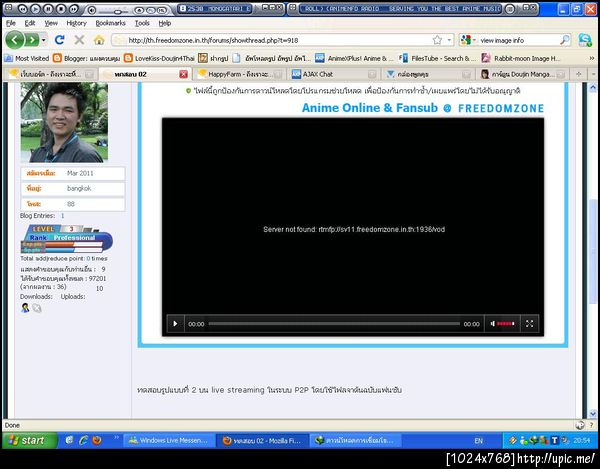Switch to the HappyFarm tab
Viewport: 600px width, 469px height.
tap(240, 74)
